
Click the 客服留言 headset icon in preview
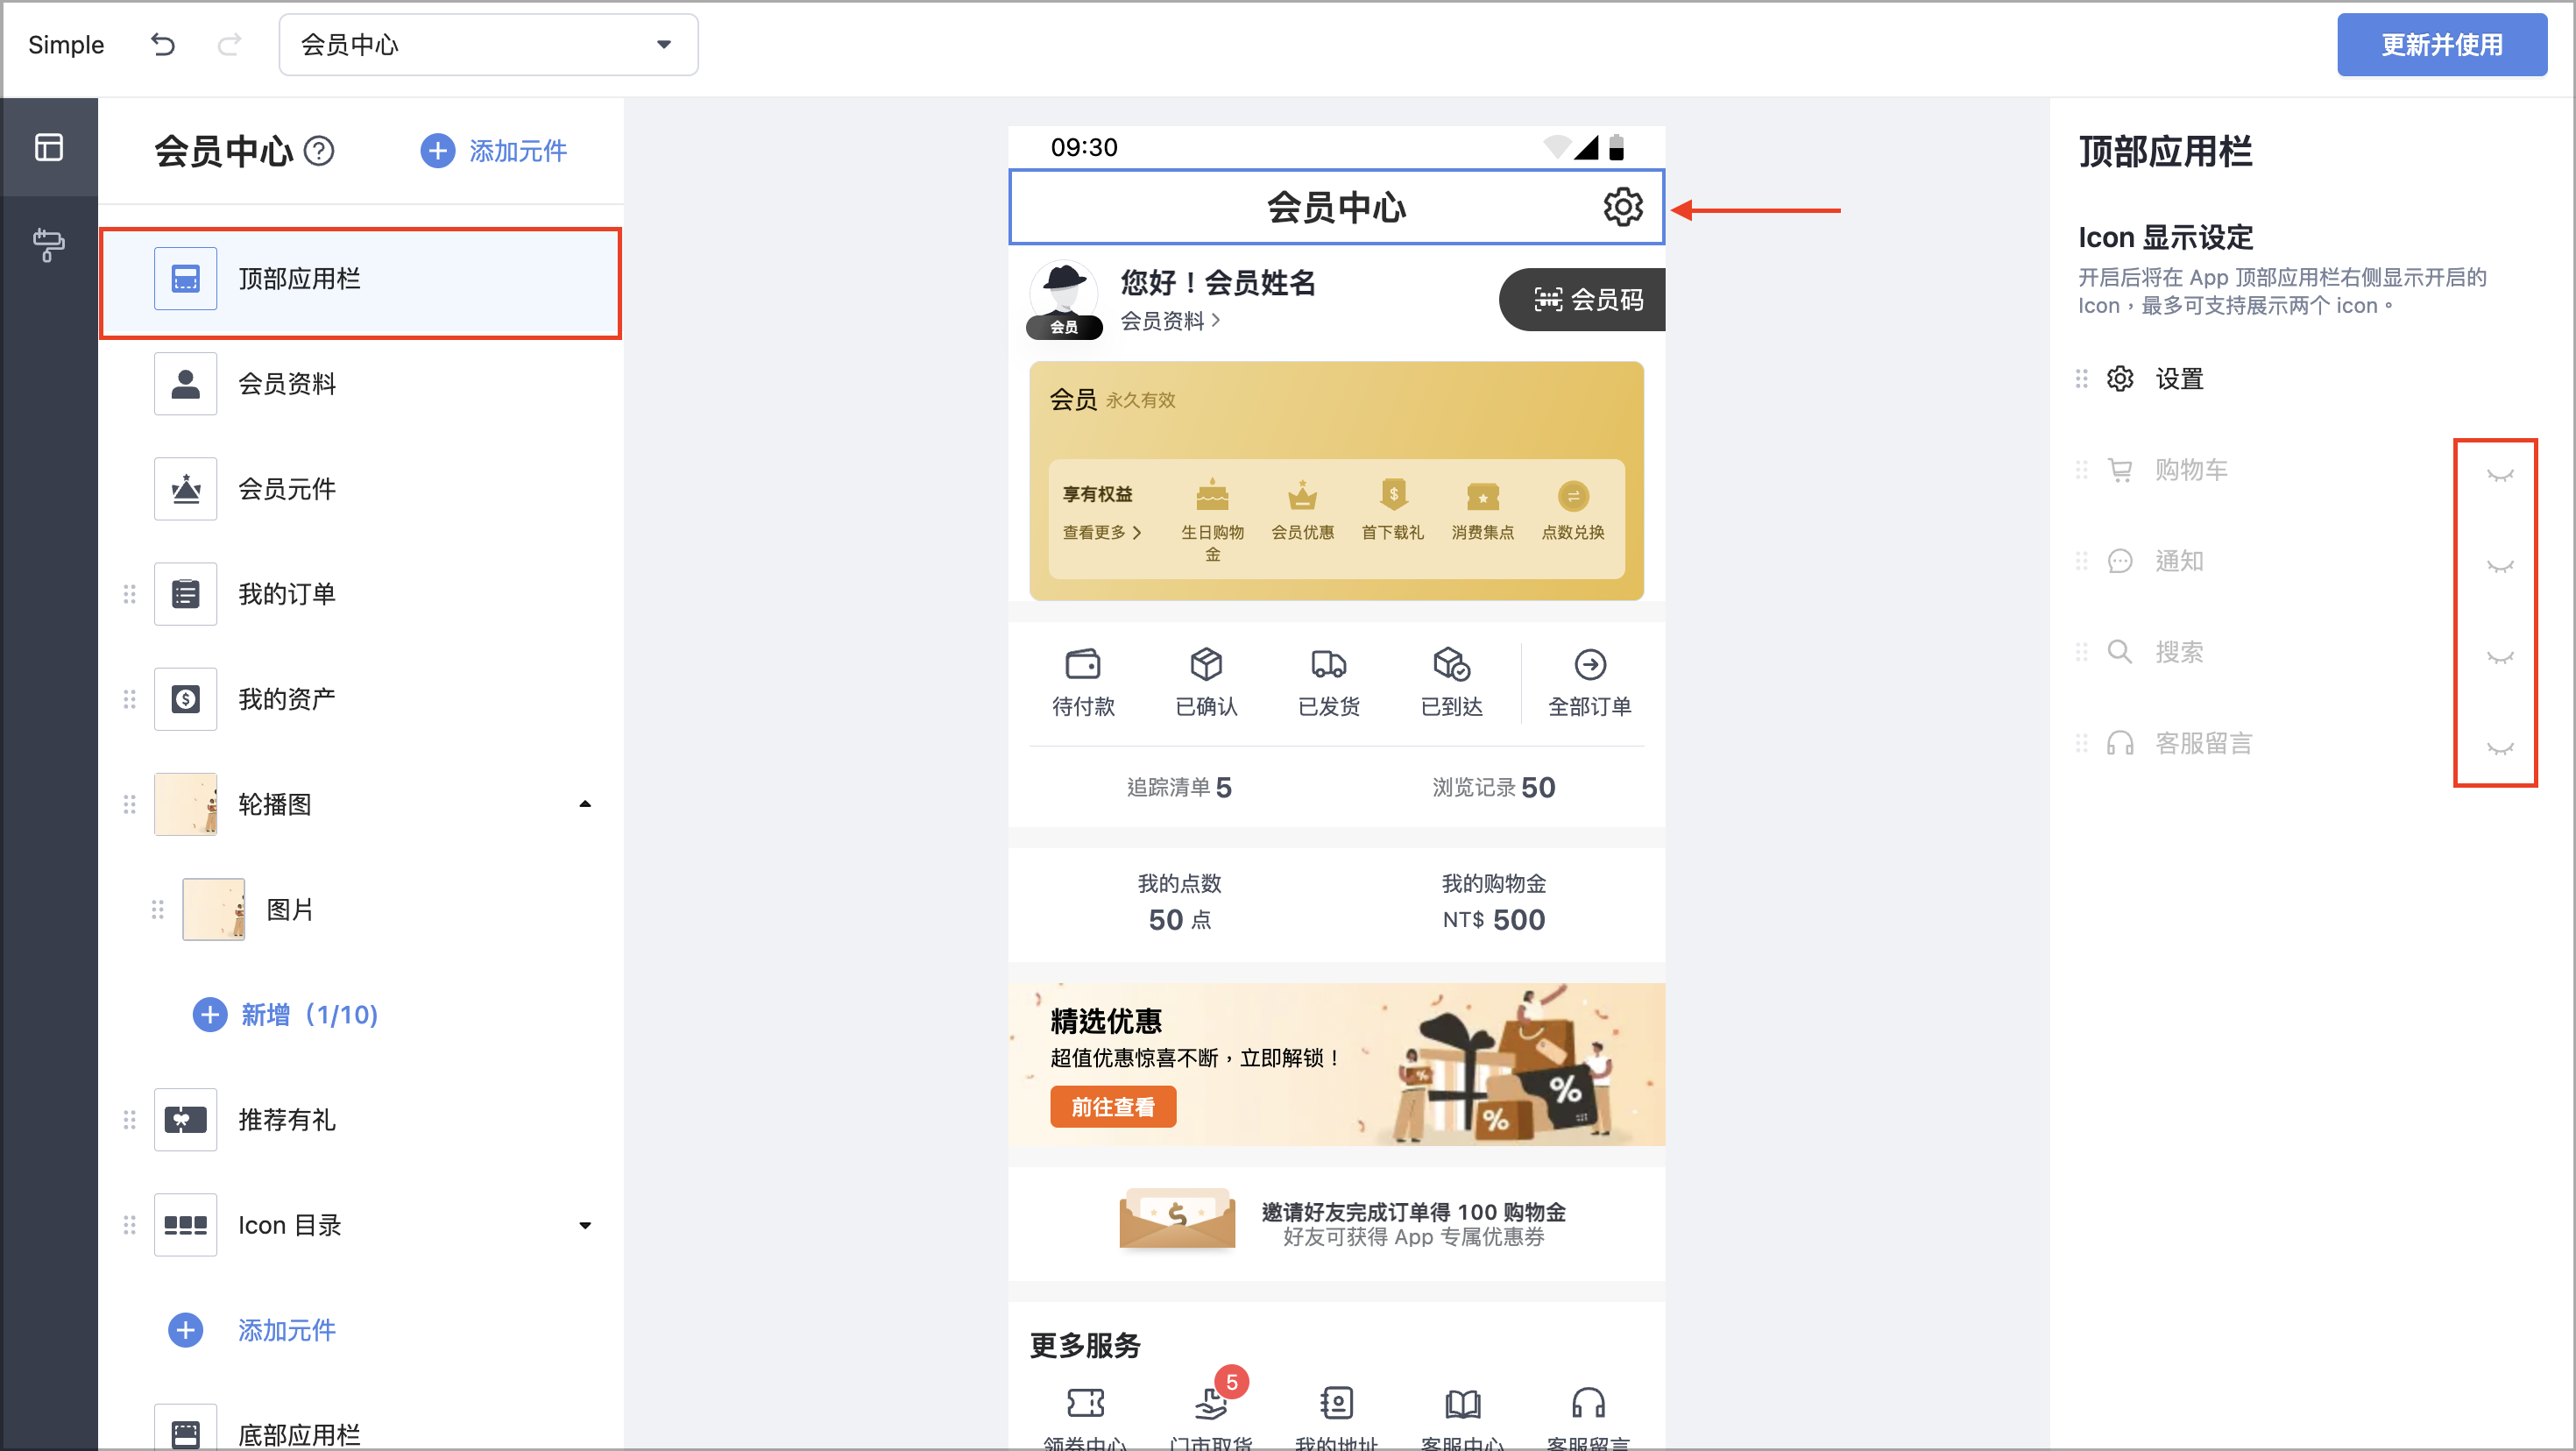(1588, 1403)
